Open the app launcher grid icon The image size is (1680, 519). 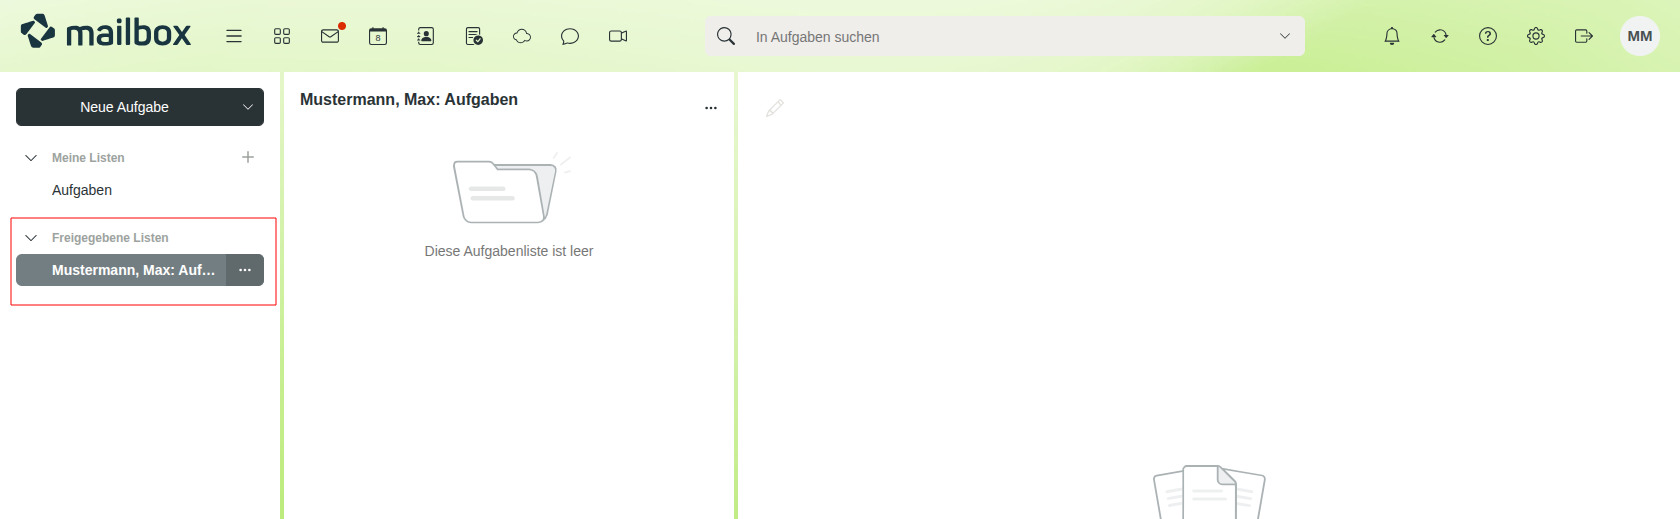point(282,36)
